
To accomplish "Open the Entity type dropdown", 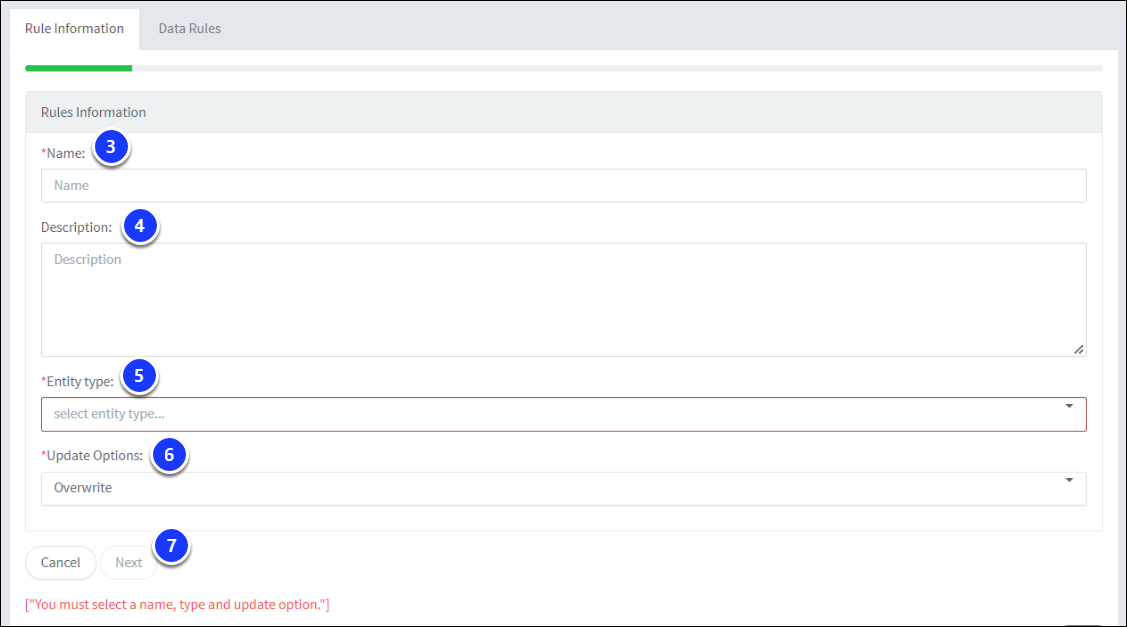I will [564, 414].
